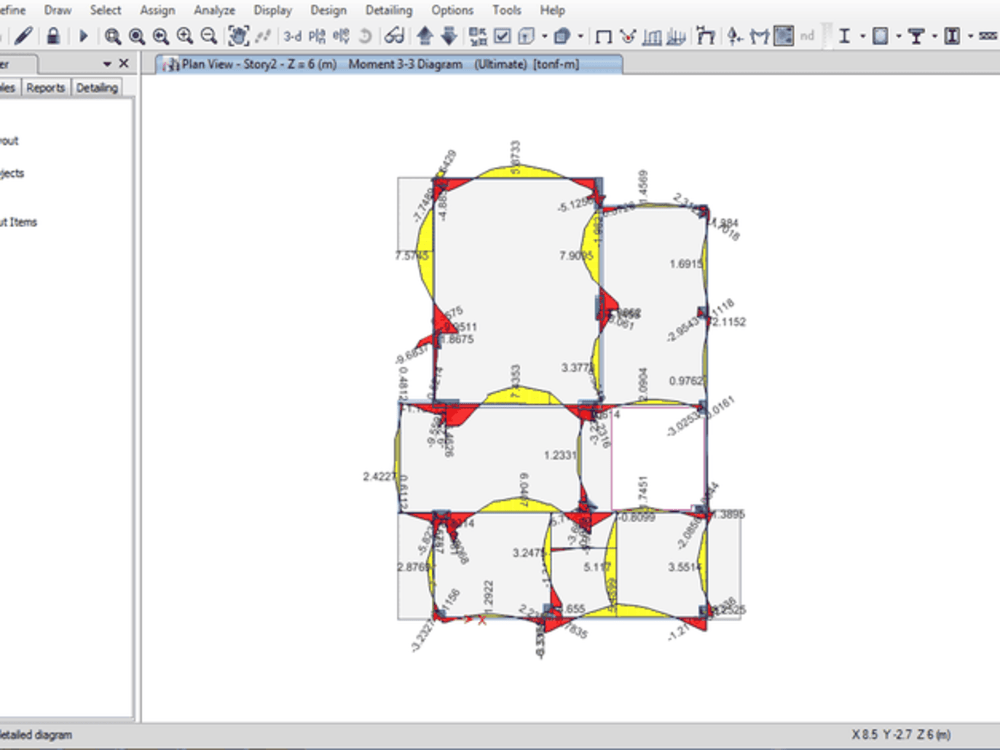Open dropdown beside composite column icon
The image size is (1000, 750).
click(970, 36)
